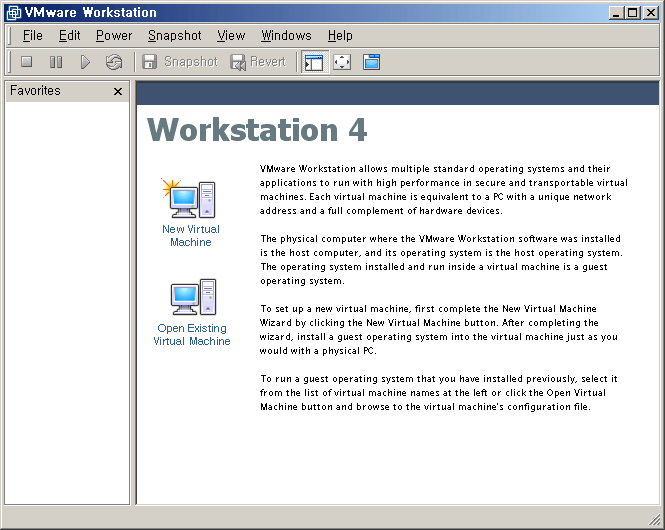Click the Suspend pause icon
The width and height of the screenshot is (665, 530).
pos(56,62)
